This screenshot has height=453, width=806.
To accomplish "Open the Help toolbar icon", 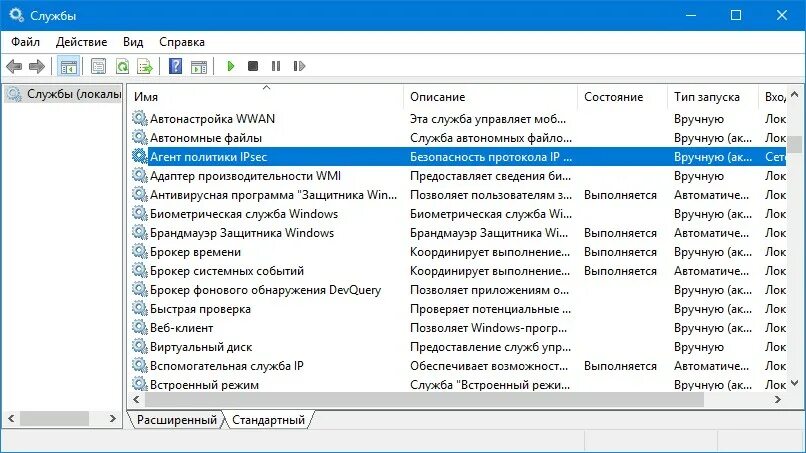I will 175,66.
